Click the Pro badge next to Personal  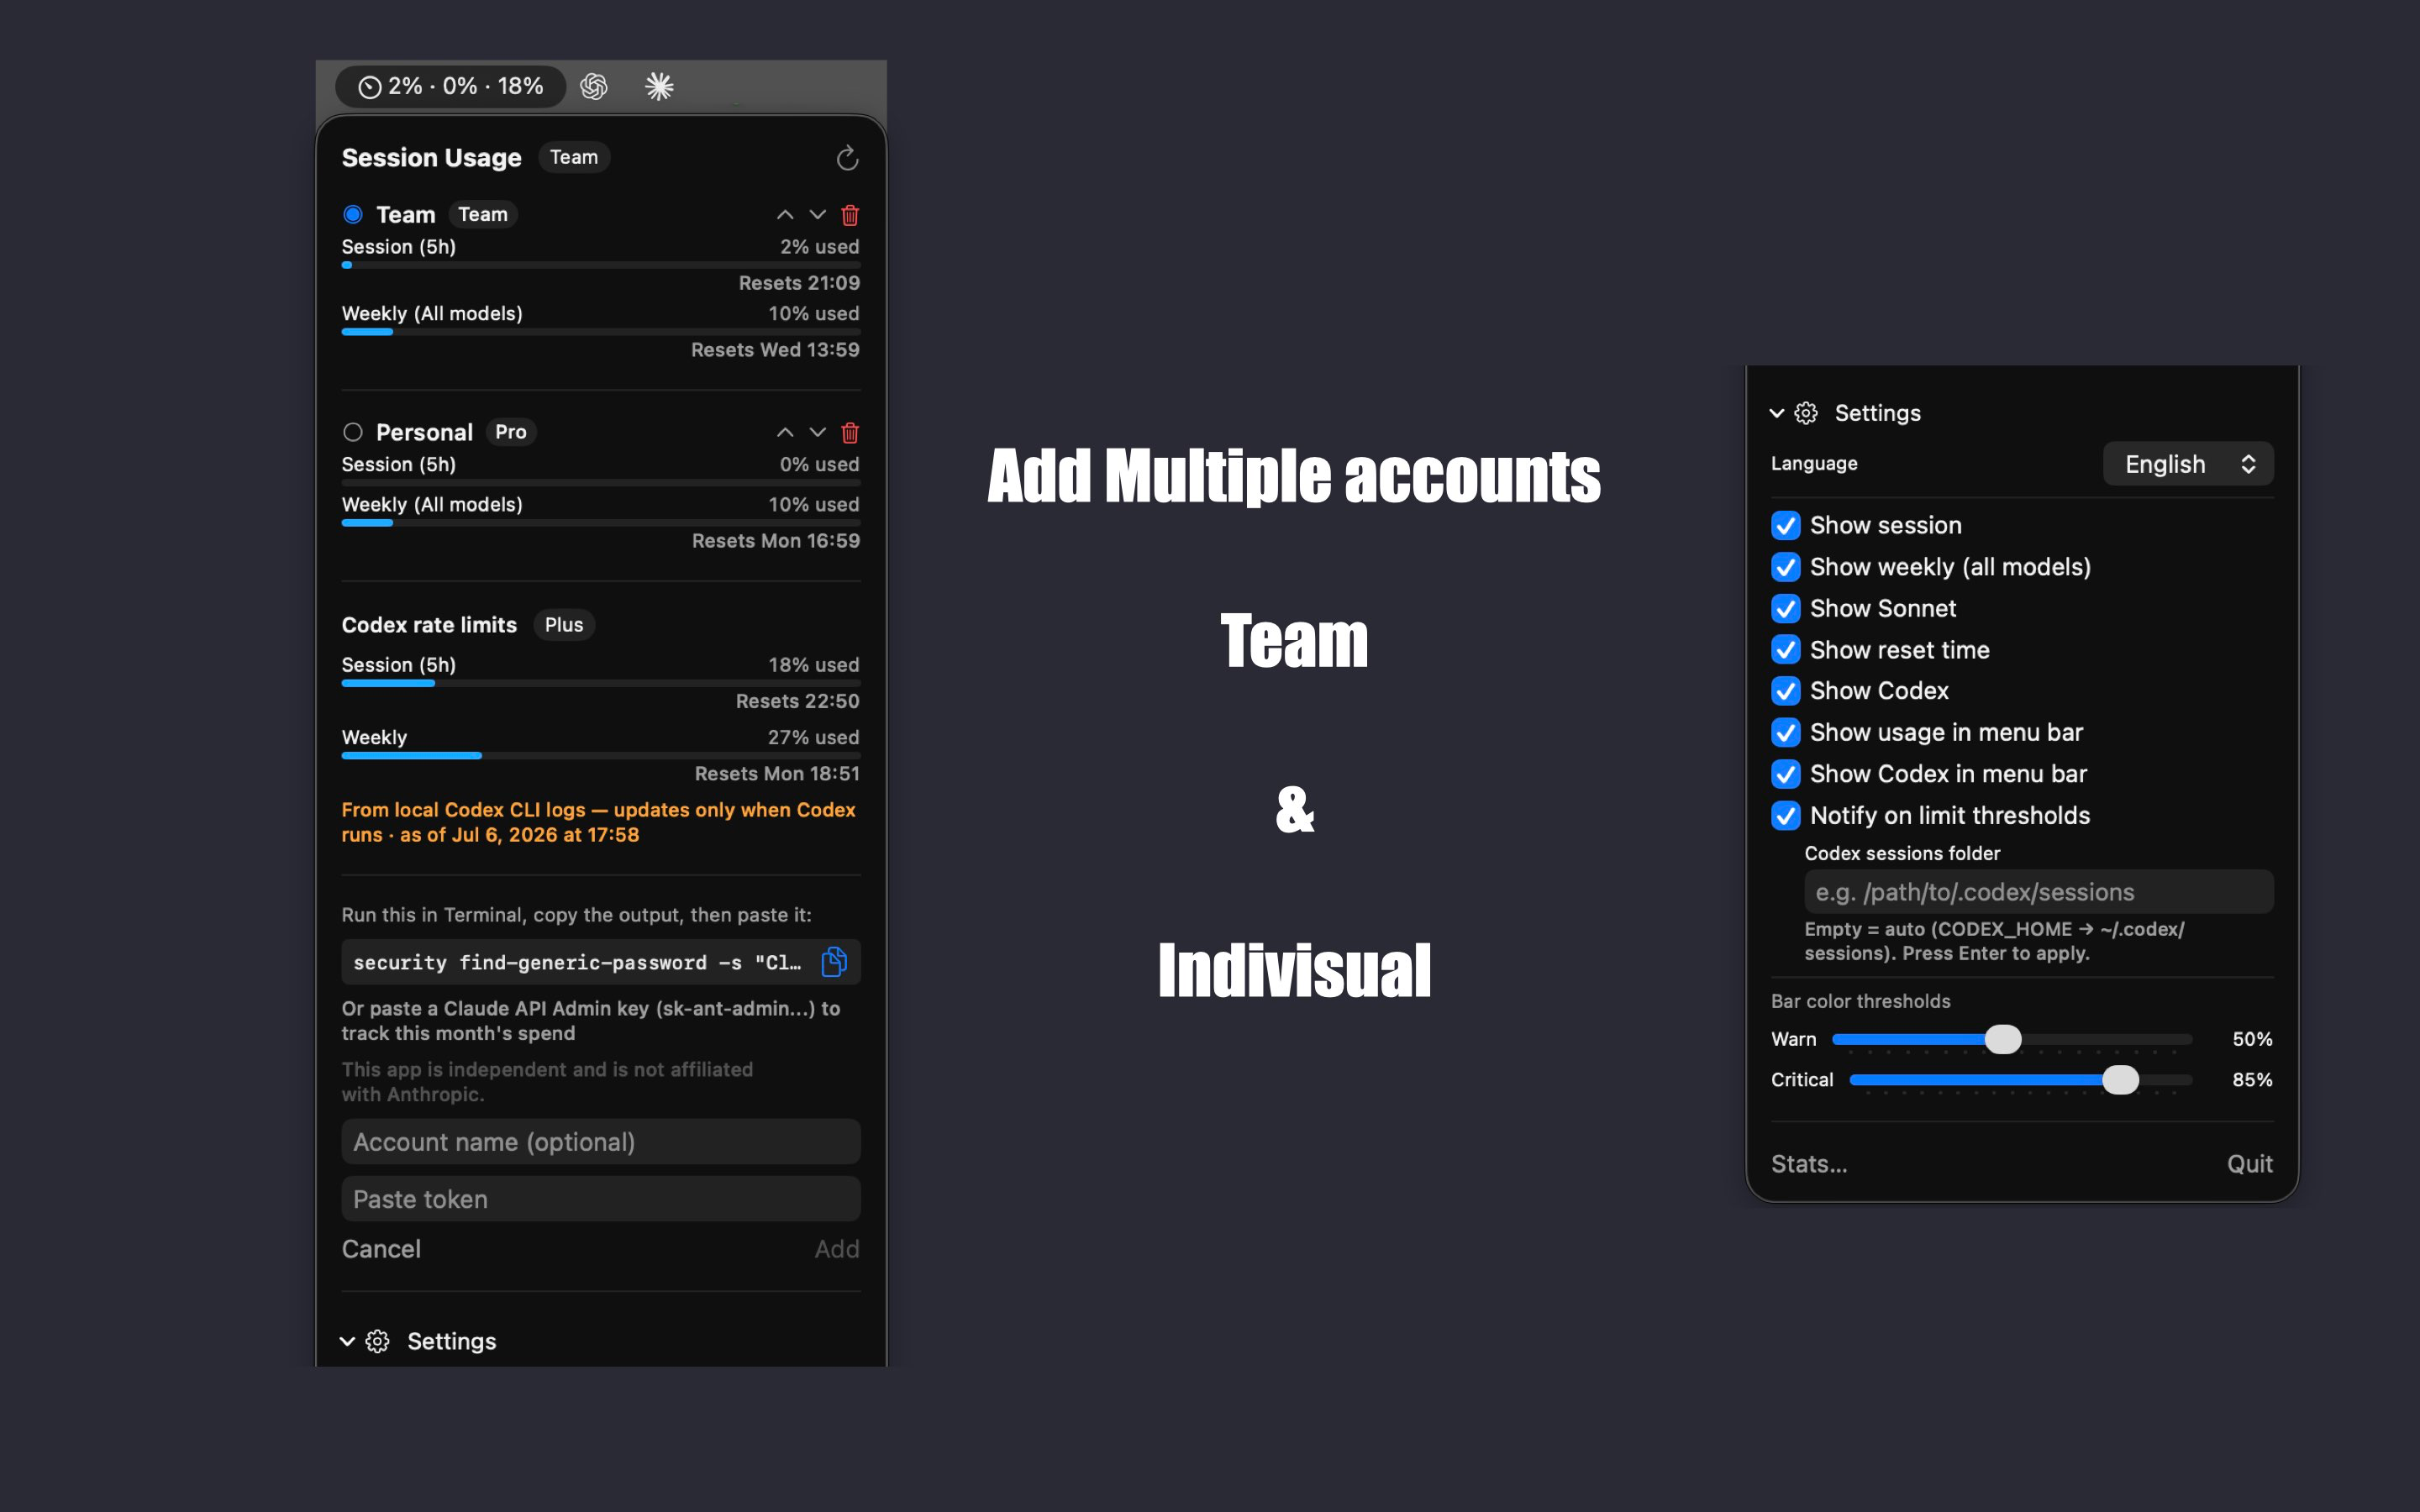[x=511, y=432]
